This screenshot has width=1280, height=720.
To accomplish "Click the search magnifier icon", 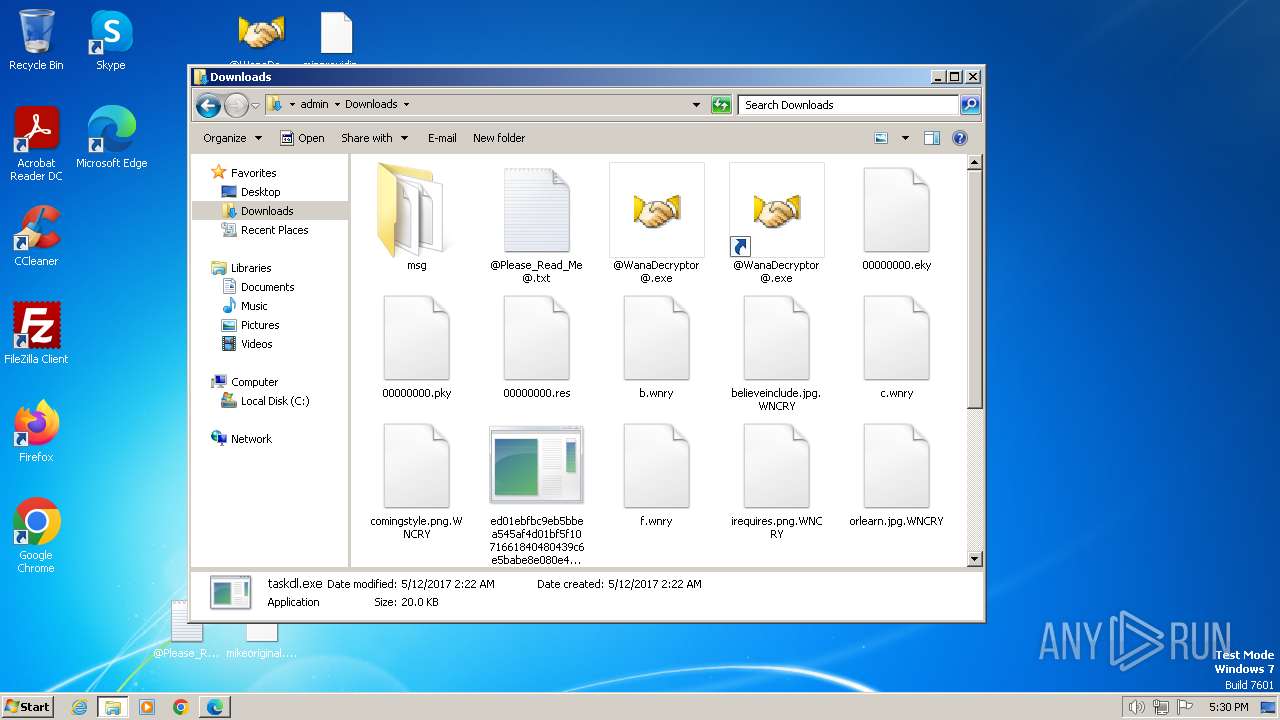I will [x=969, y=104].
